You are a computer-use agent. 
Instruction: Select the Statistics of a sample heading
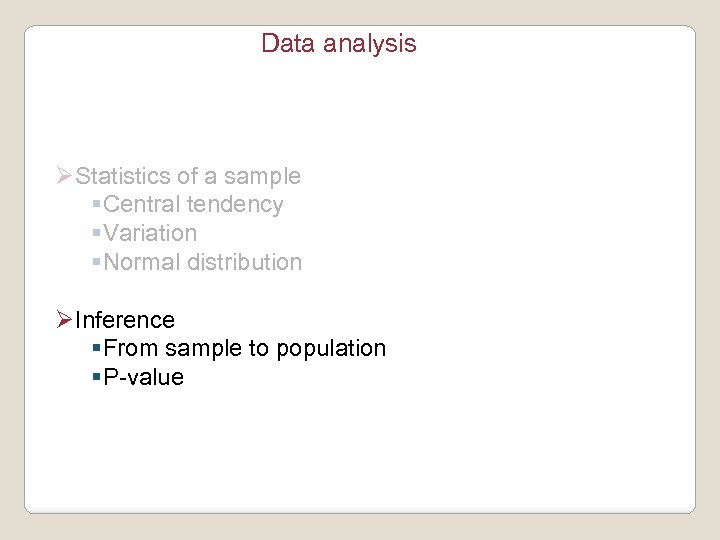point(188,177)
